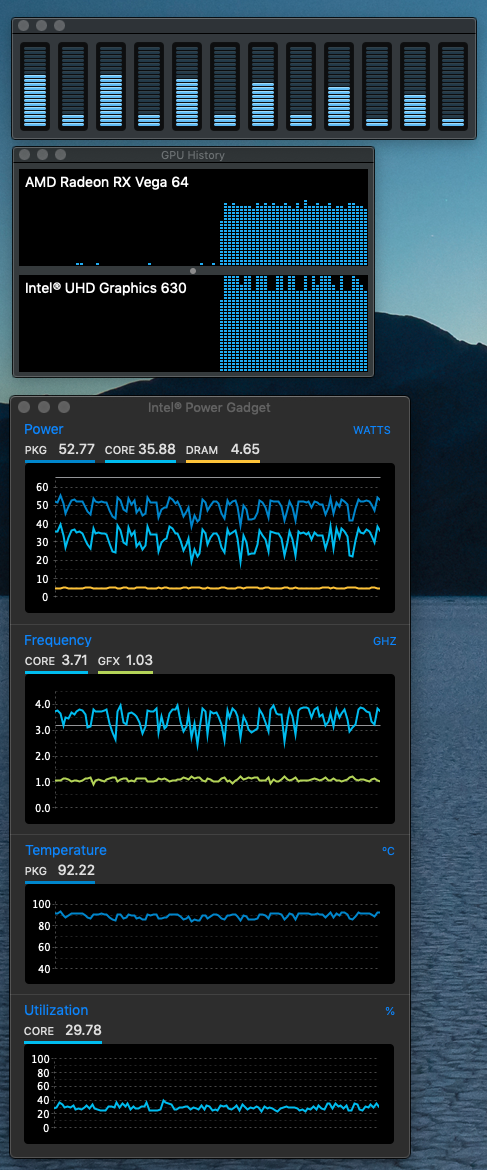Minimize the Intel Power Gadget window
The image size is (487, 1170).
click(44, 407)
